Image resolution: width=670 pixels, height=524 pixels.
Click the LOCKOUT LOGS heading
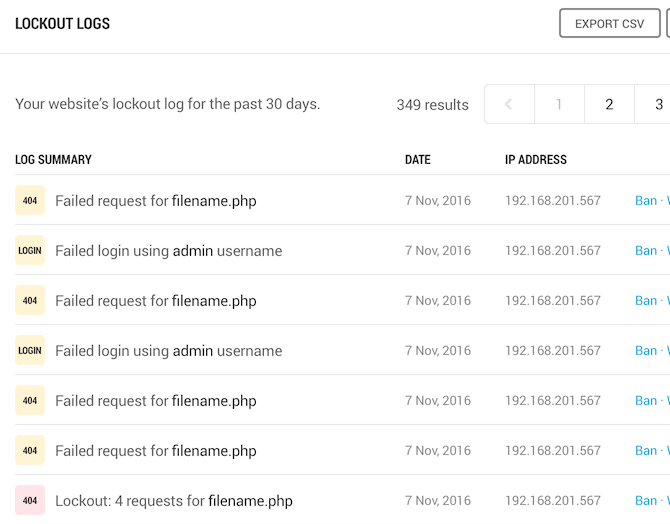(62, 24)
